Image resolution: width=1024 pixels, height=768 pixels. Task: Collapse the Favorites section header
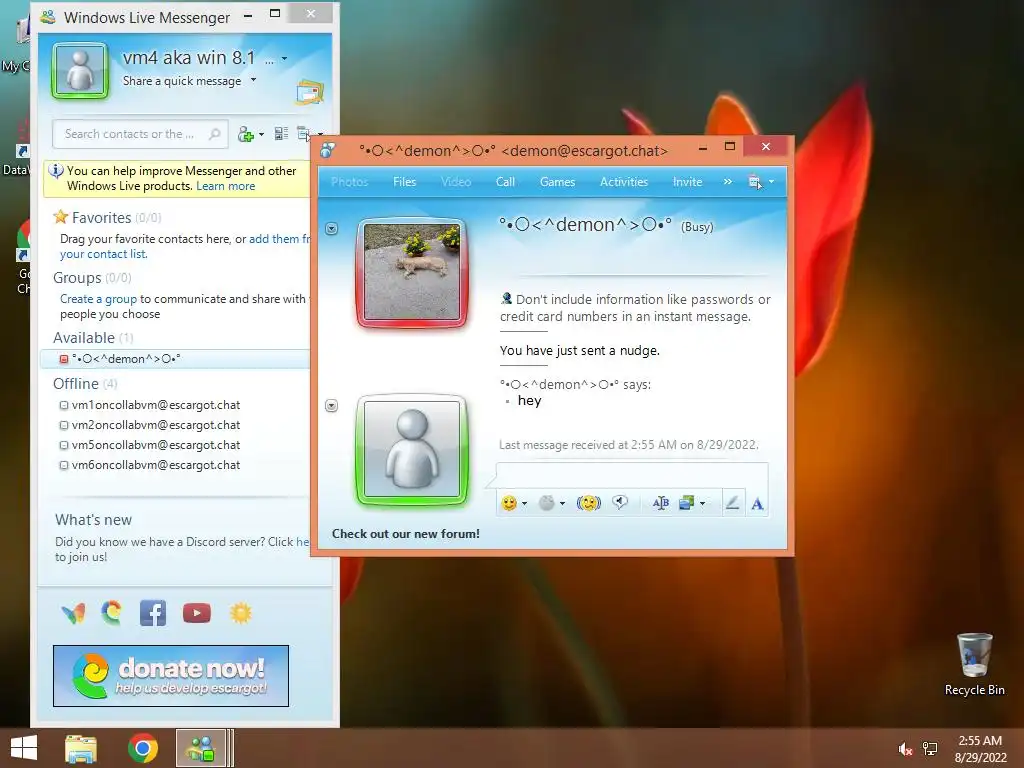click(101, 217)
